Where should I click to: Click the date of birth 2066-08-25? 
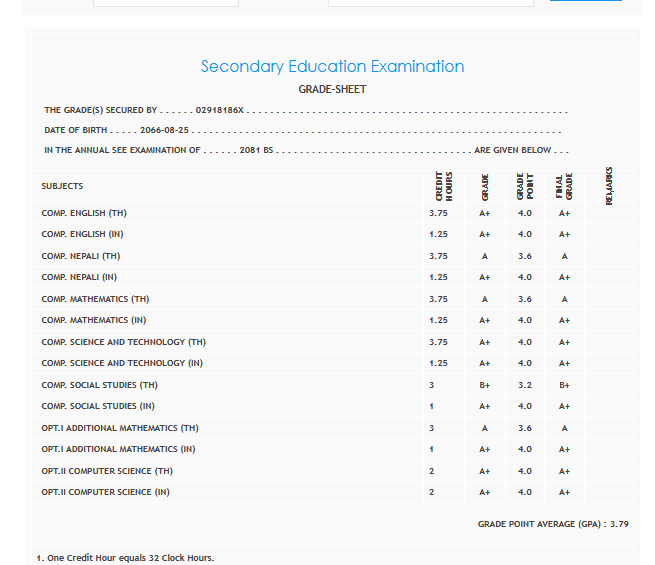click(x=165, y=131)
